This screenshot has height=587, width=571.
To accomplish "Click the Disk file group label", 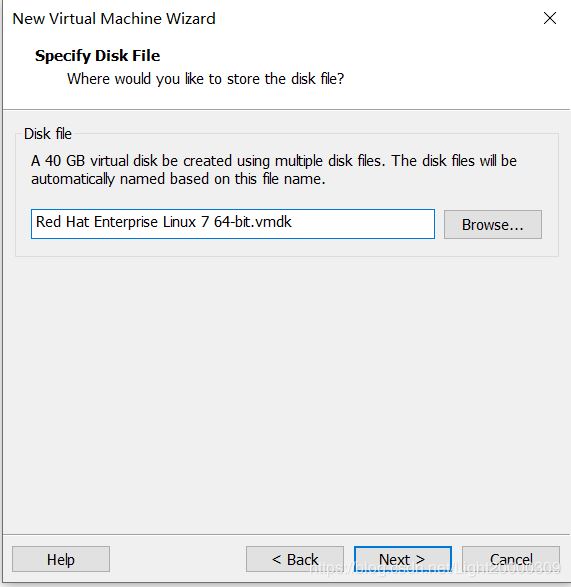I will click(48, 134).
